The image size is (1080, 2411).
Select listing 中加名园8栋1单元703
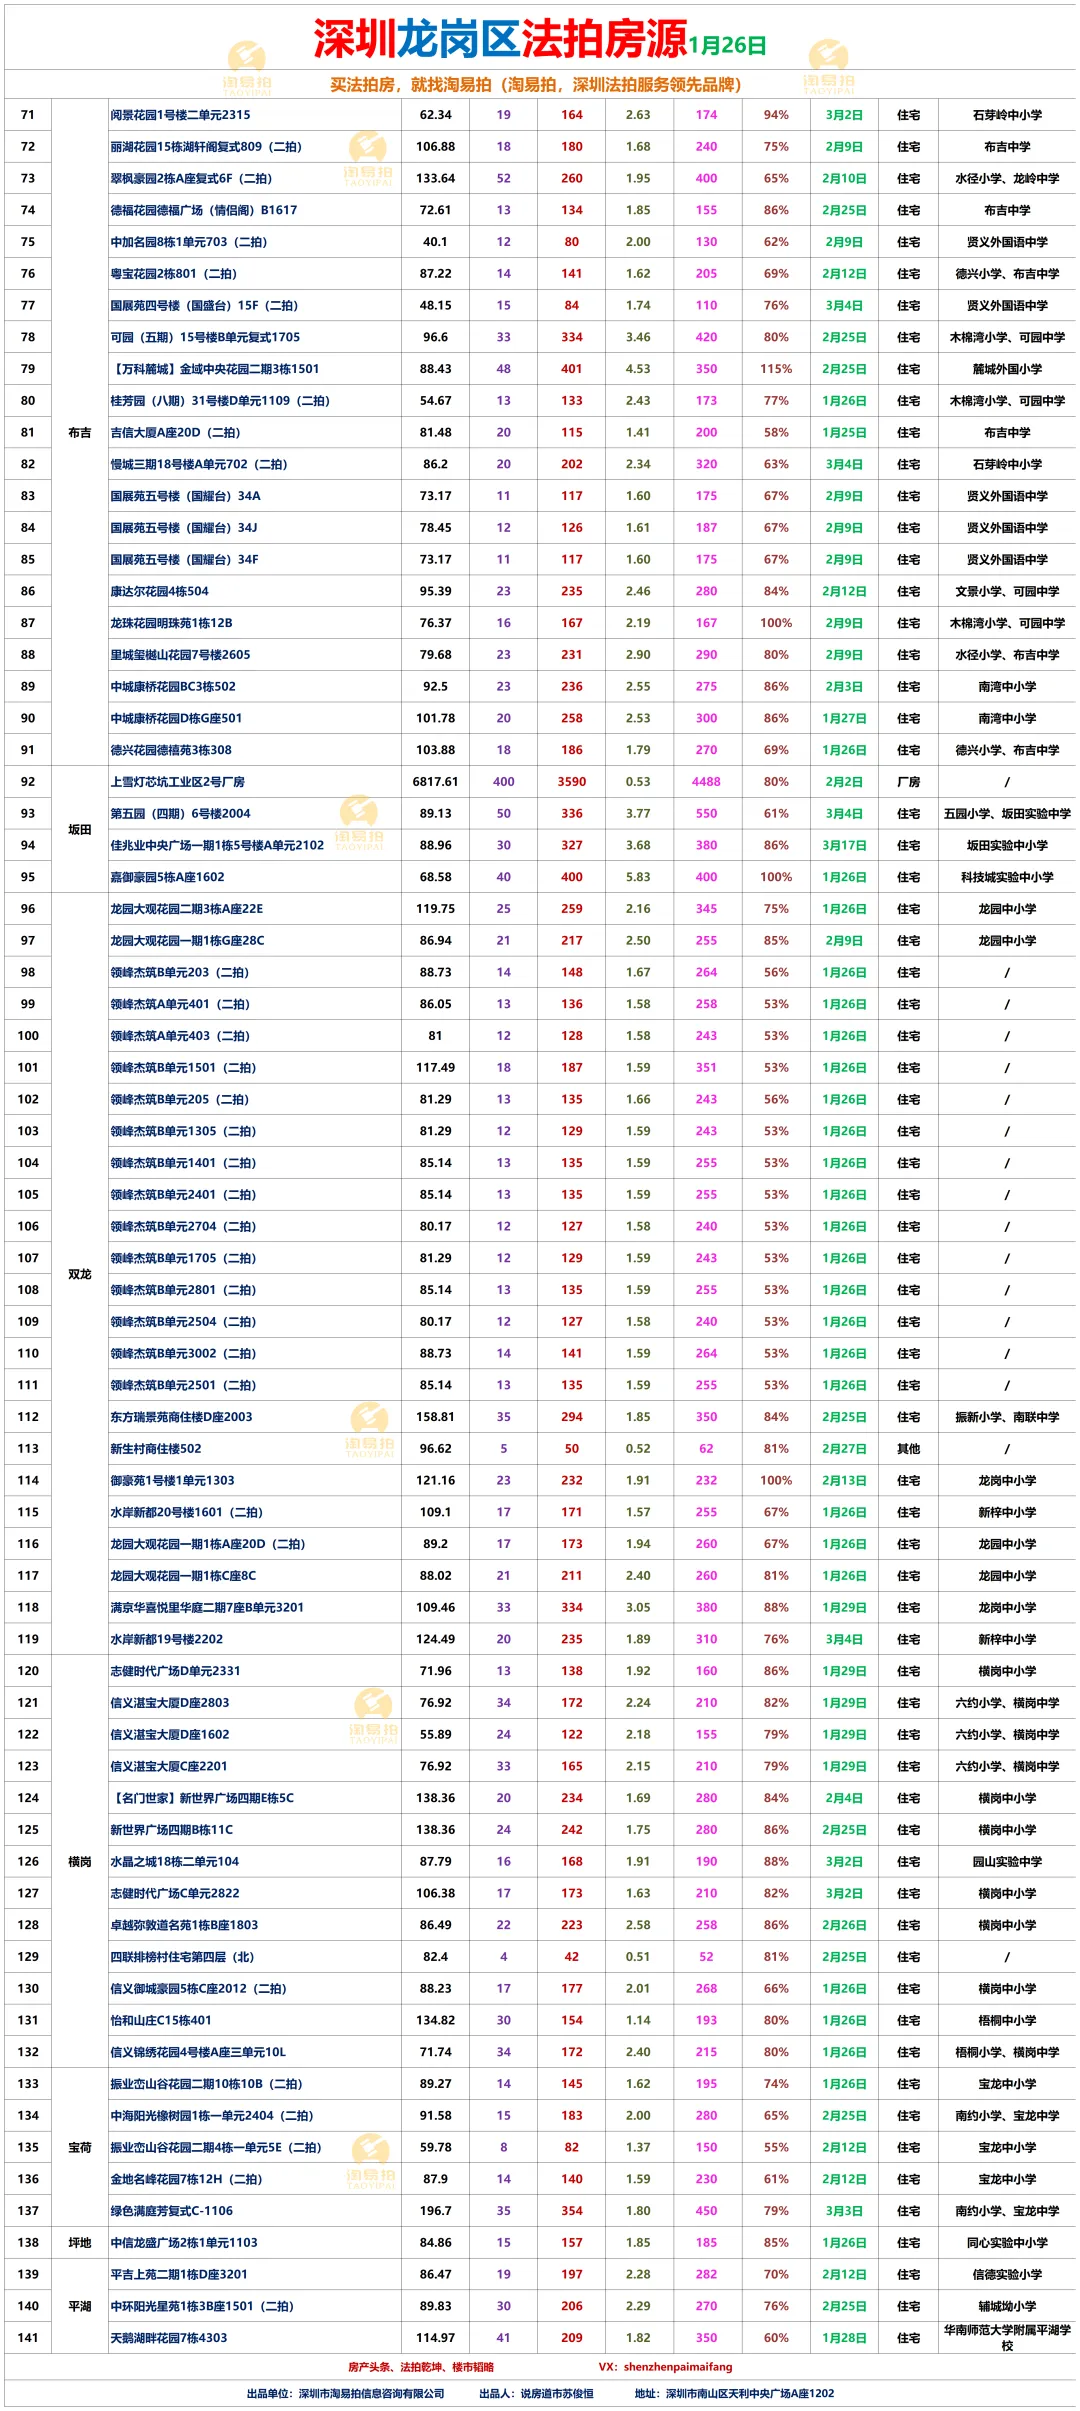[188, 242]
